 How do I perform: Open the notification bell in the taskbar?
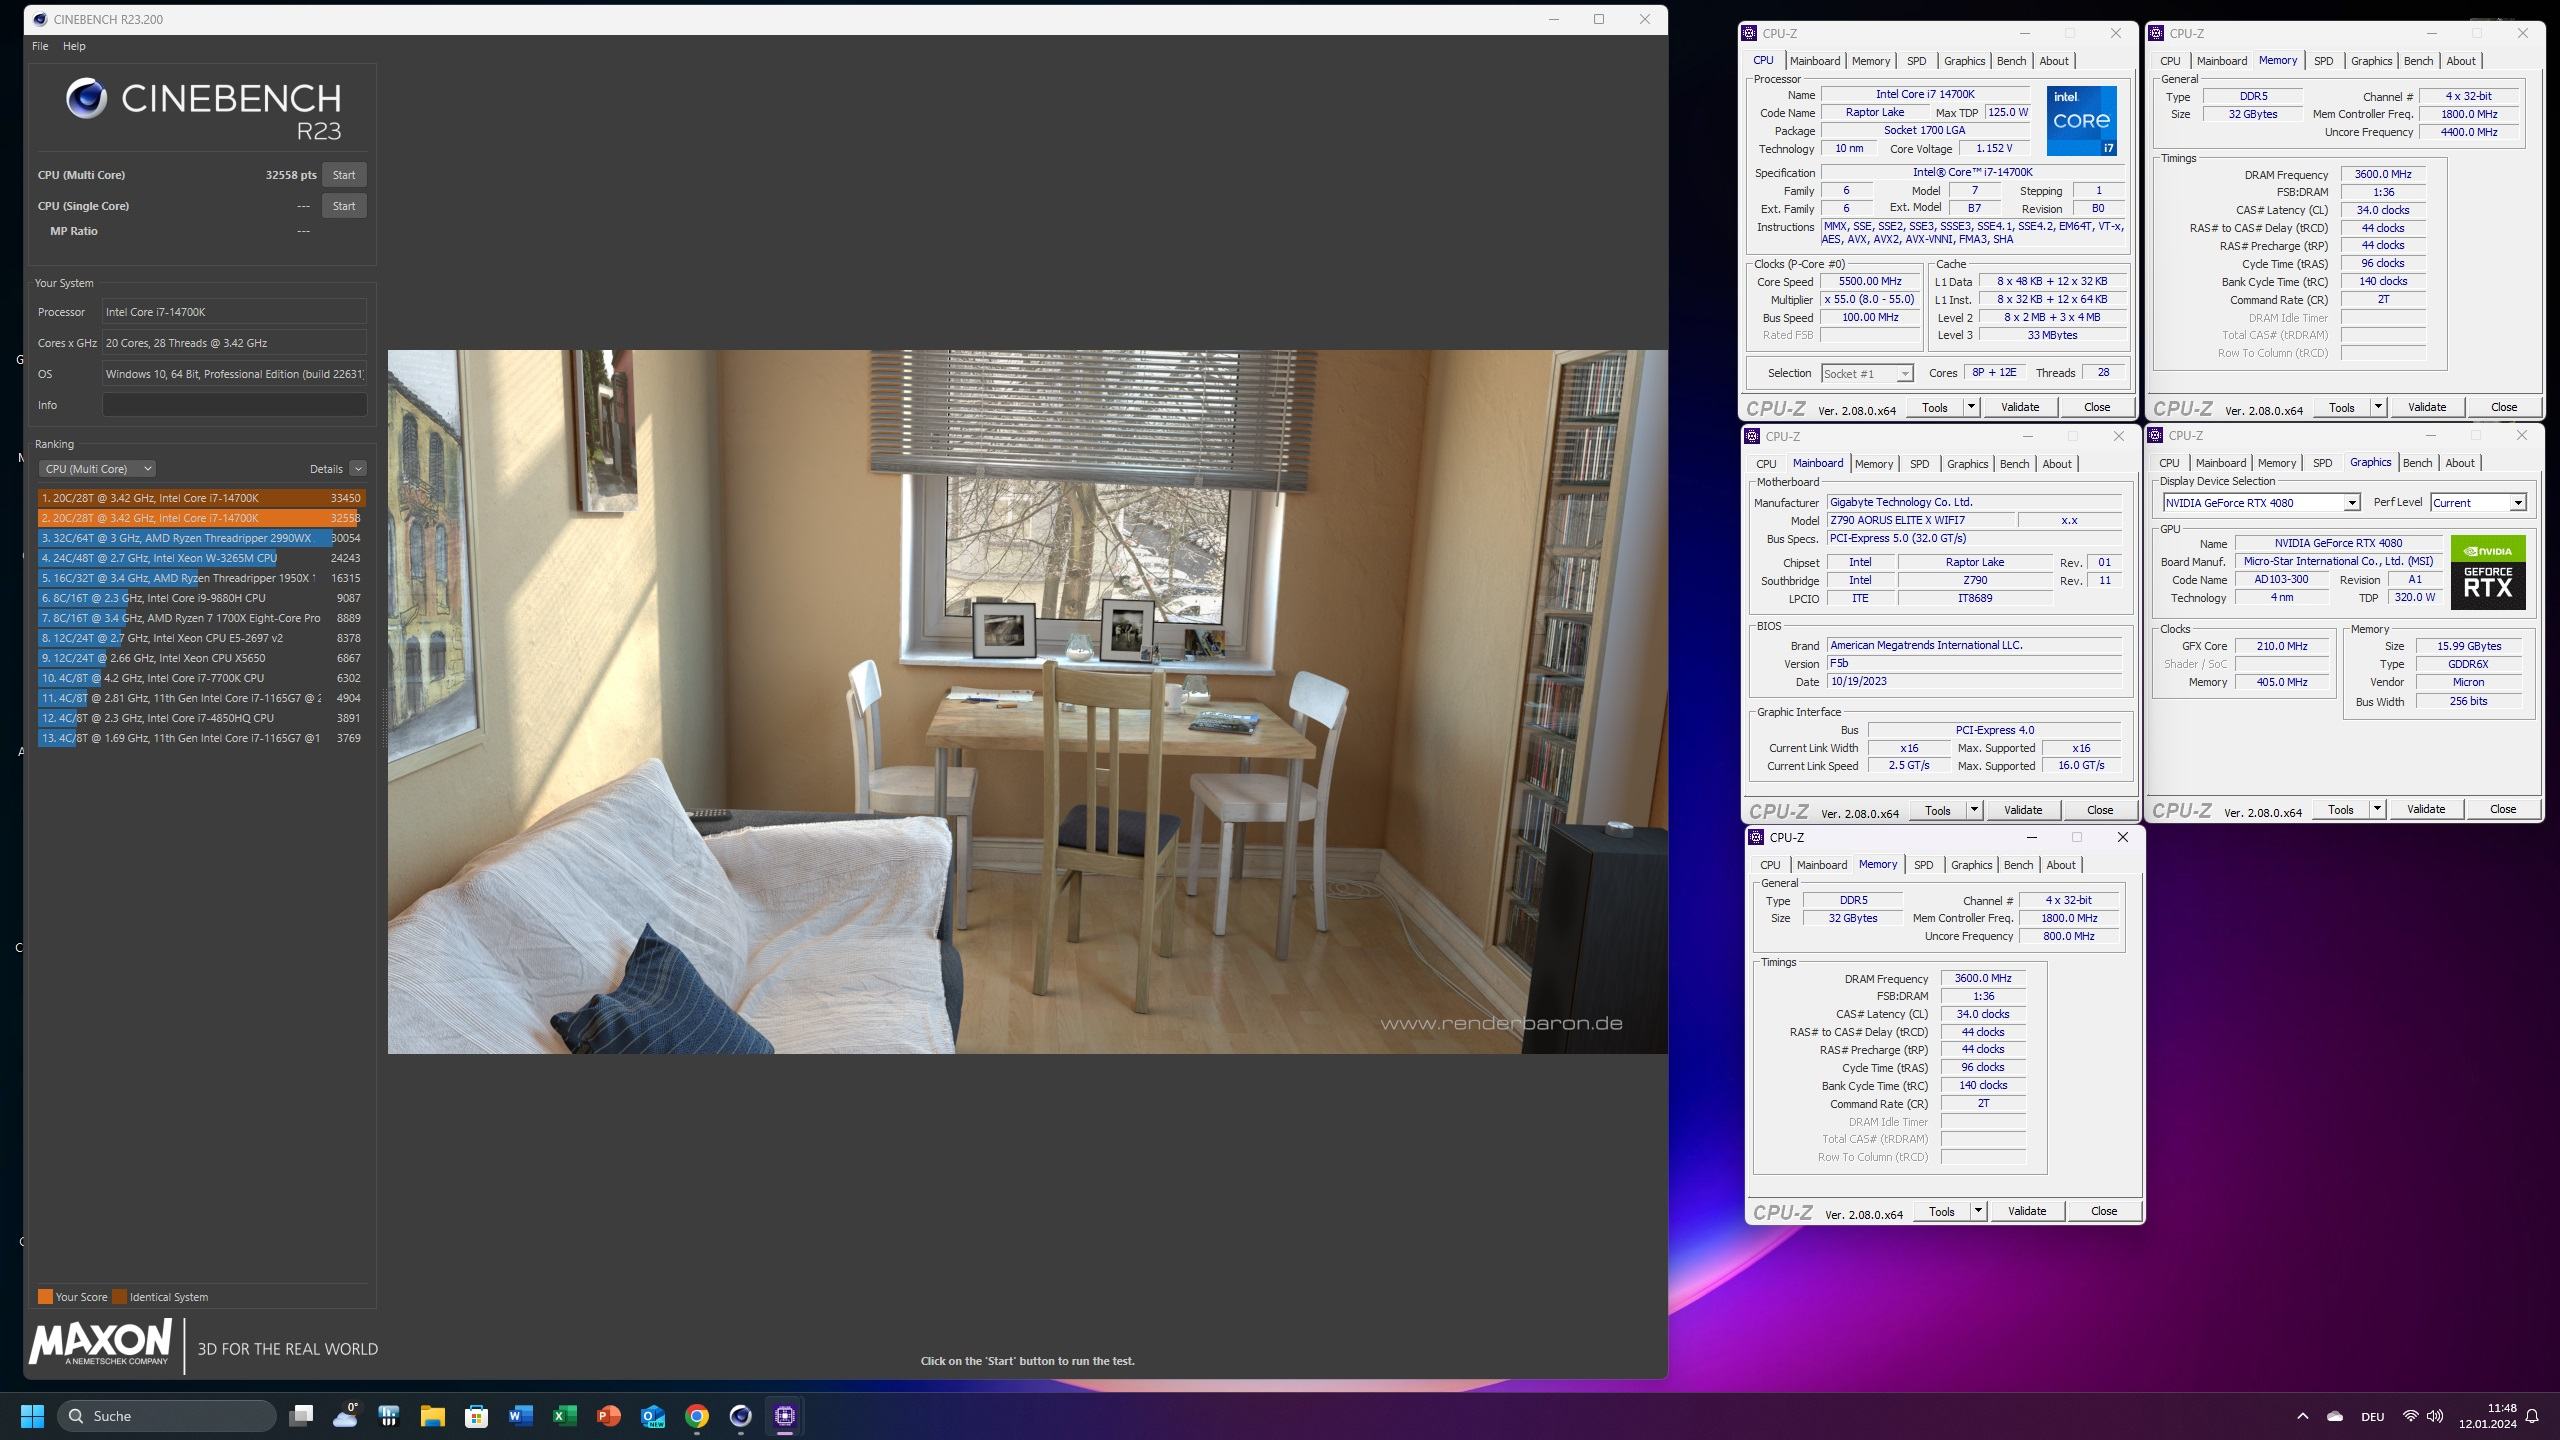pyautogui.click(x=2532, y=1416)
